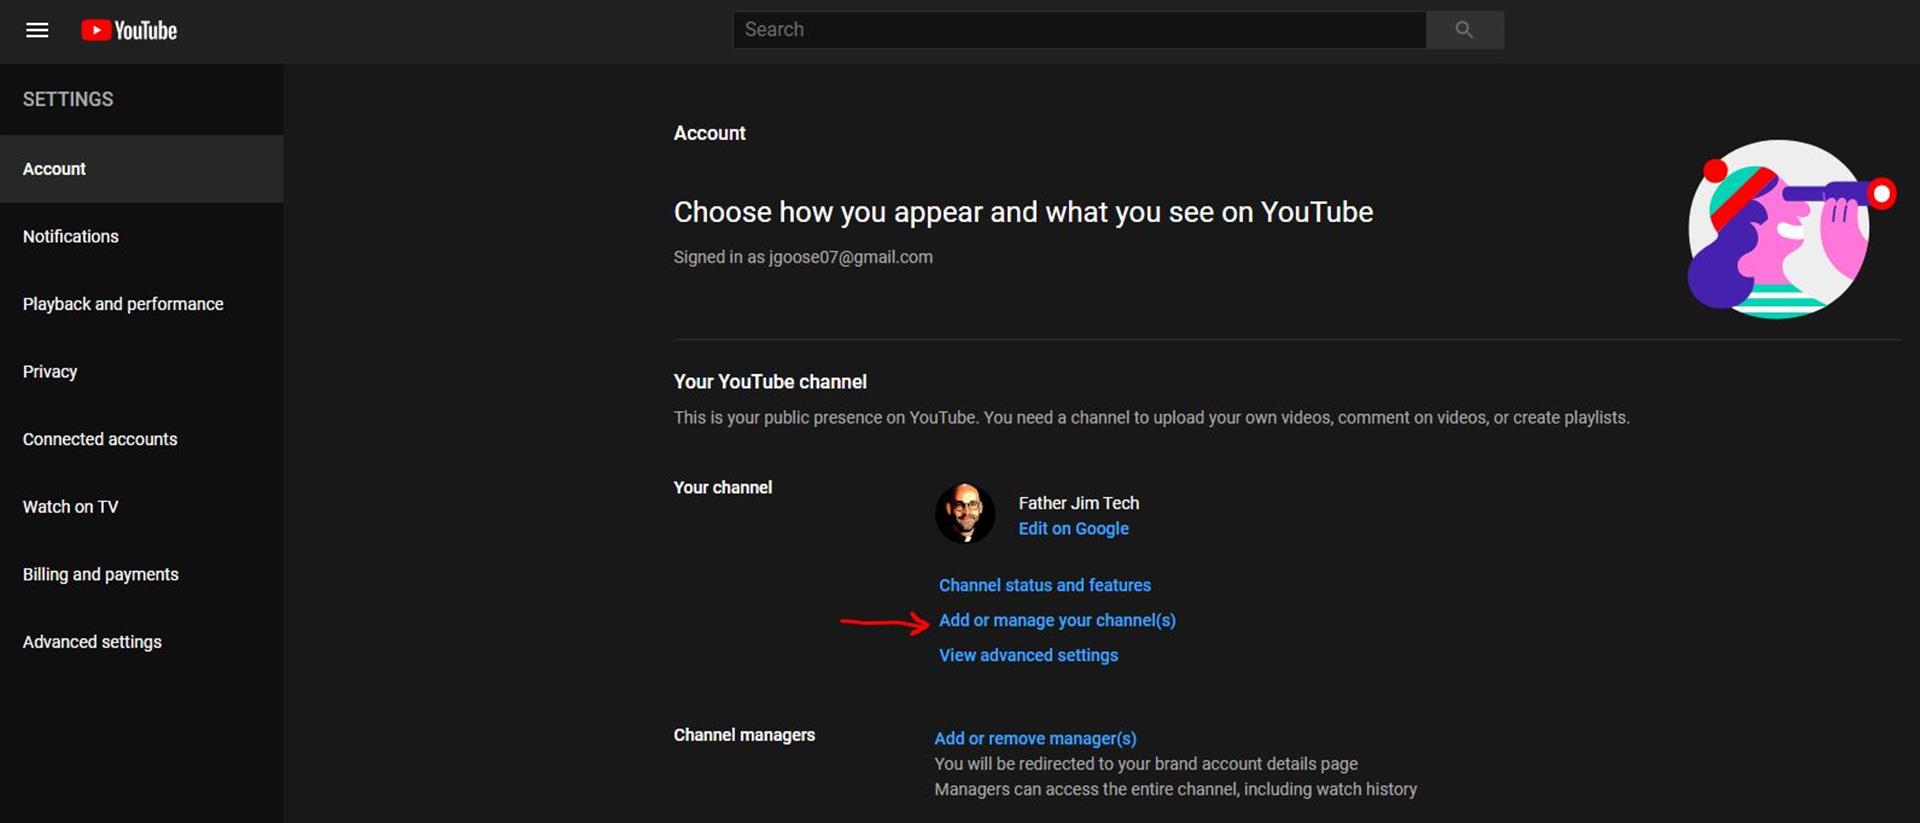Open Watch on TV settings
This screenshot has height=823, width=1920.
point(142,506)
